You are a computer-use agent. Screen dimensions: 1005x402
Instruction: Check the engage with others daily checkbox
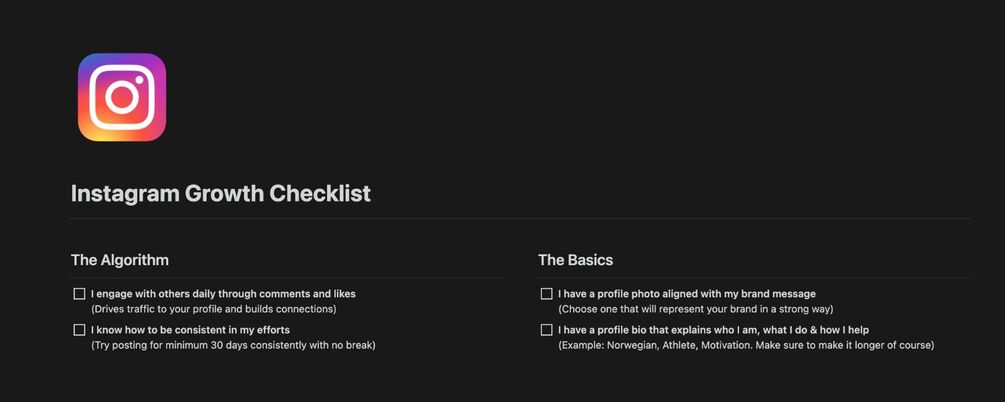pyautogui.click(x=79, y=294)
